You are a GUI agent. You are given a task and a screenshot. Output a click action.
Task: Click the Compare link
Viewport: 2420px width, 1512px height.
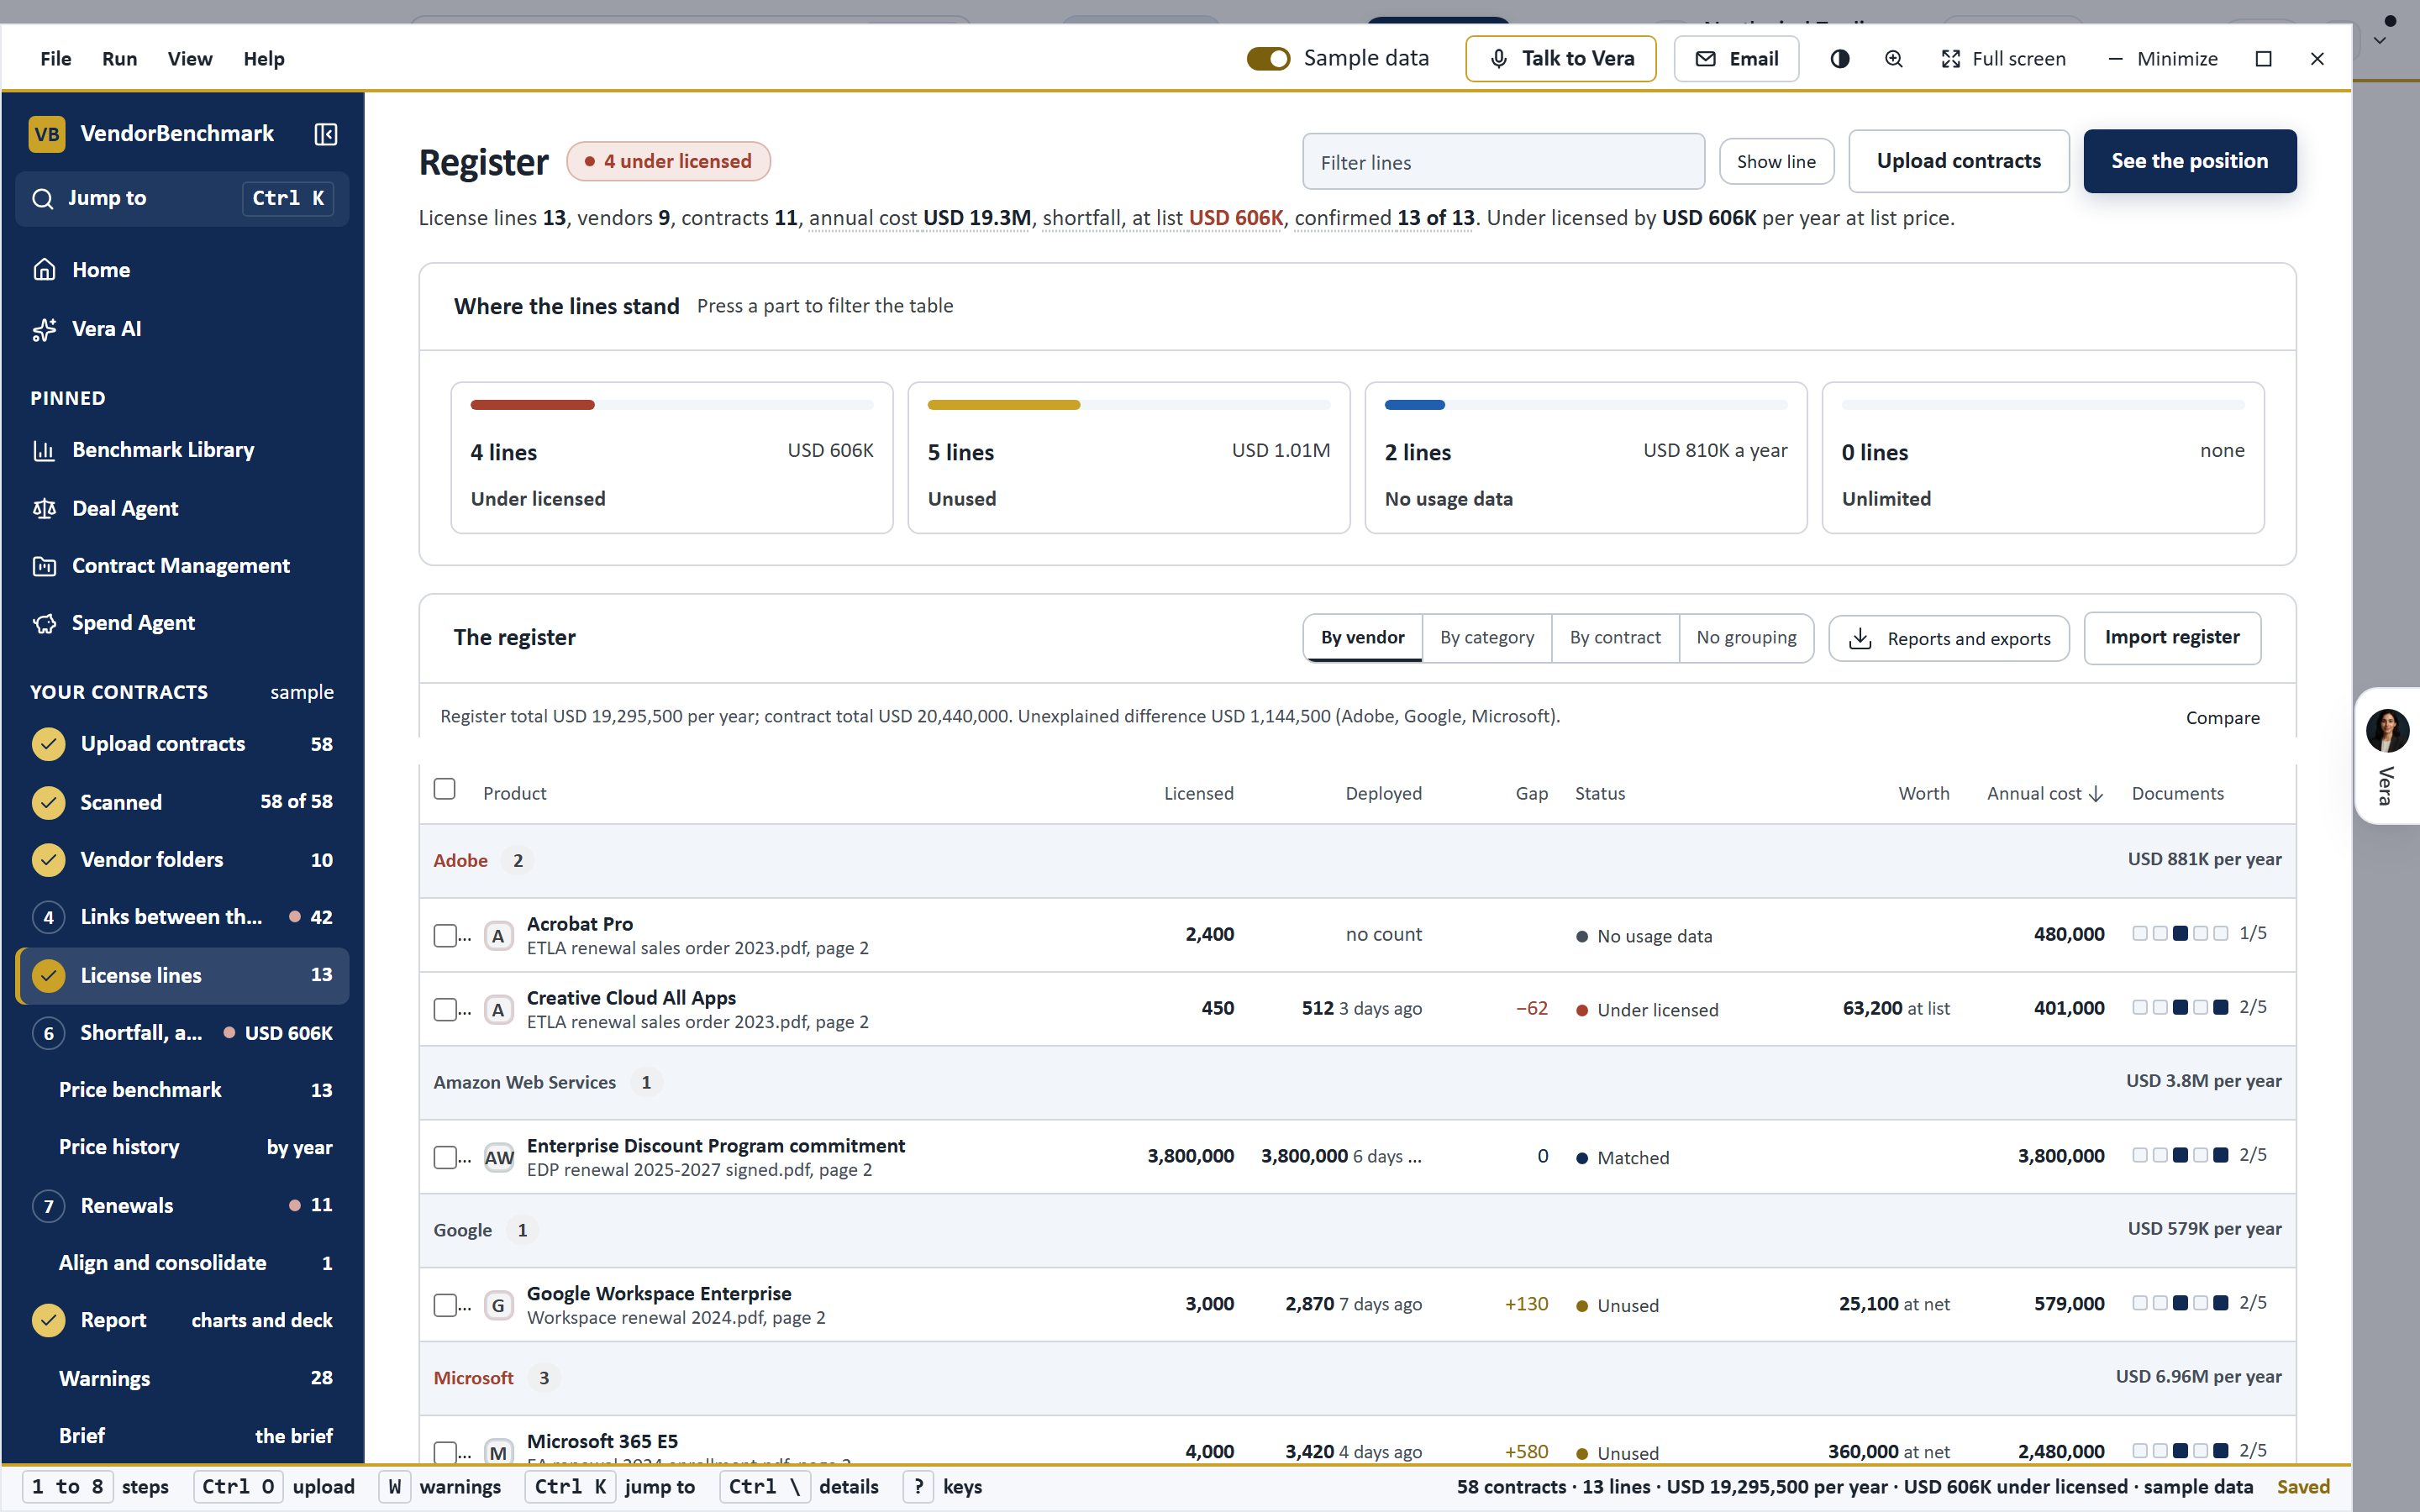coord(2222,718)
